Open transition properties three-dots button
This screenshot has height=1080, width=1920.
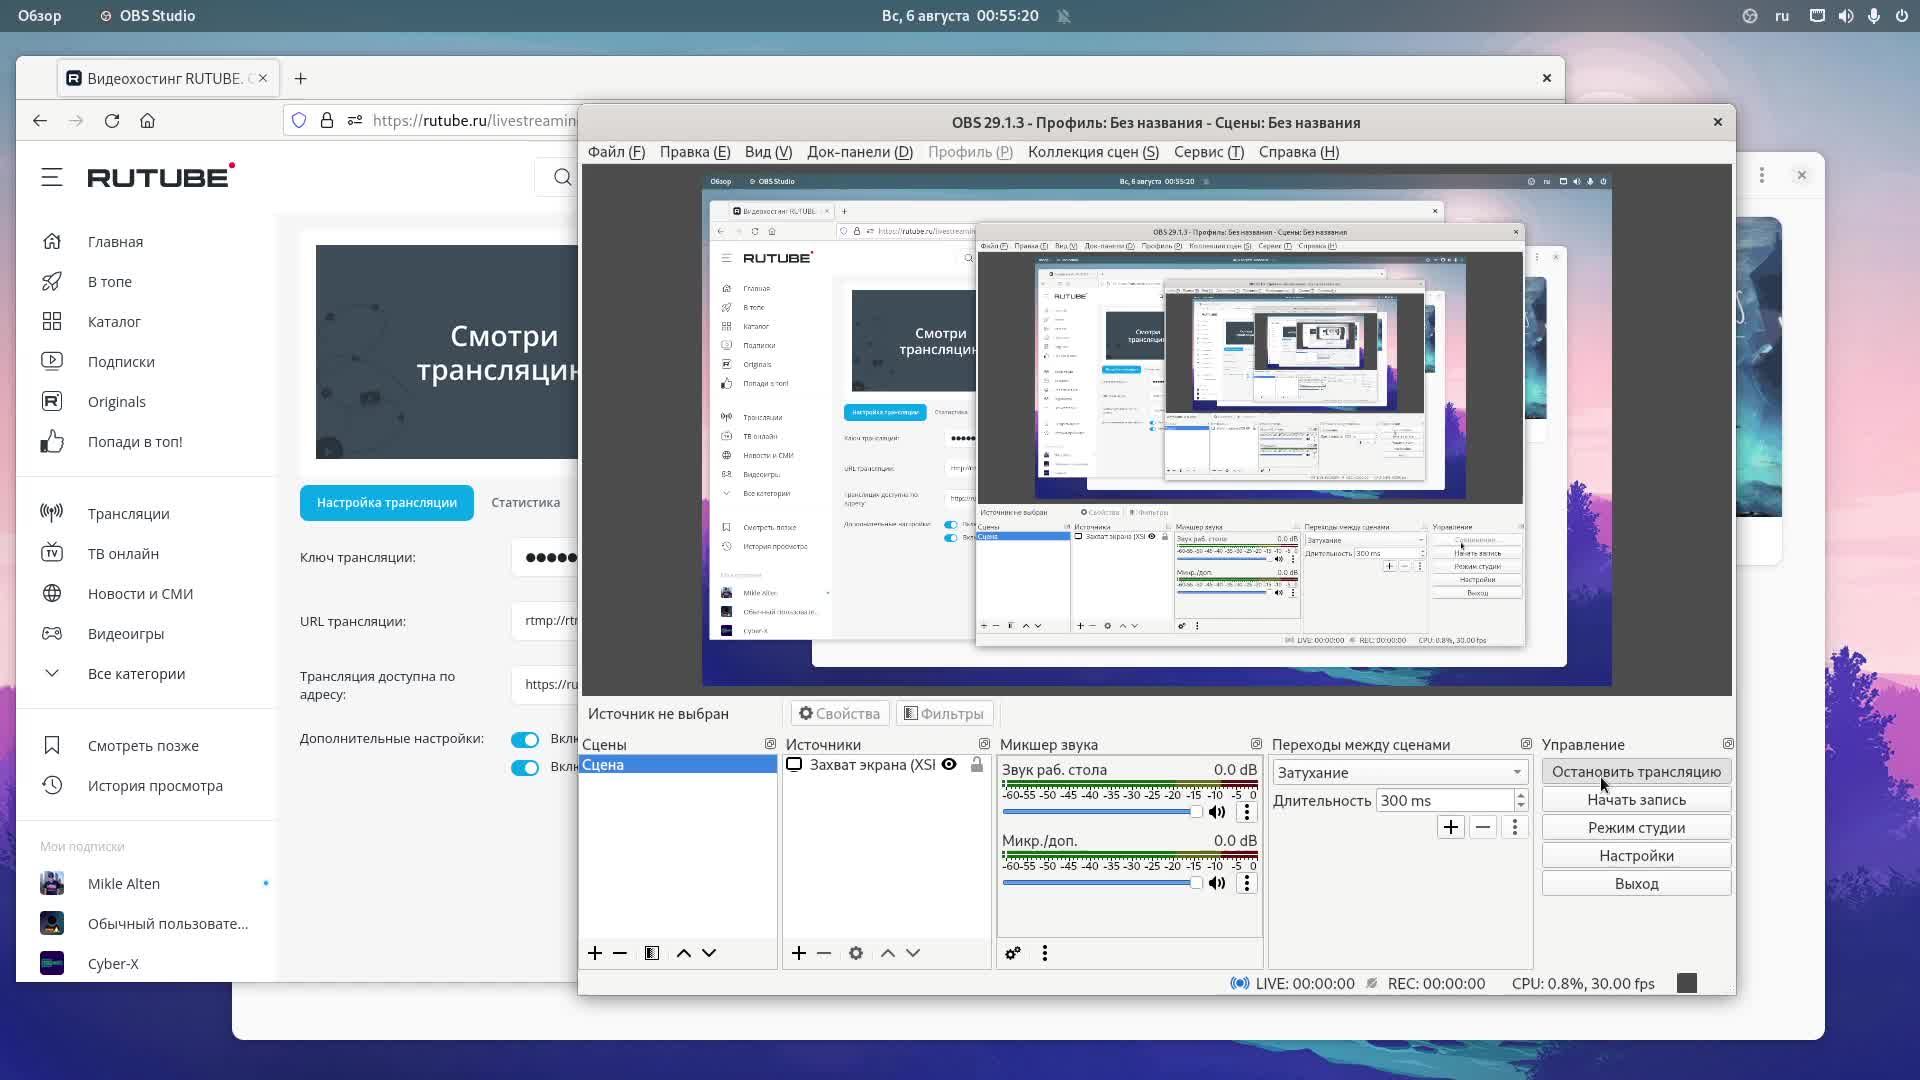(1515, 827)
